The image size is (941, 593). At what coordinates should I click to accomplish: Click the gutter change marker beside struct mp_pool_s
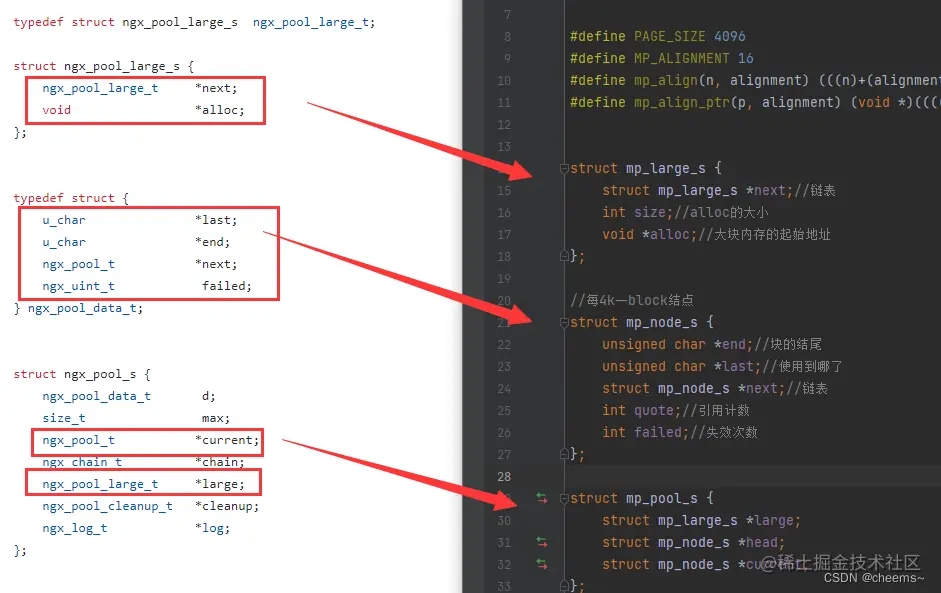click(x=542, y=498)
